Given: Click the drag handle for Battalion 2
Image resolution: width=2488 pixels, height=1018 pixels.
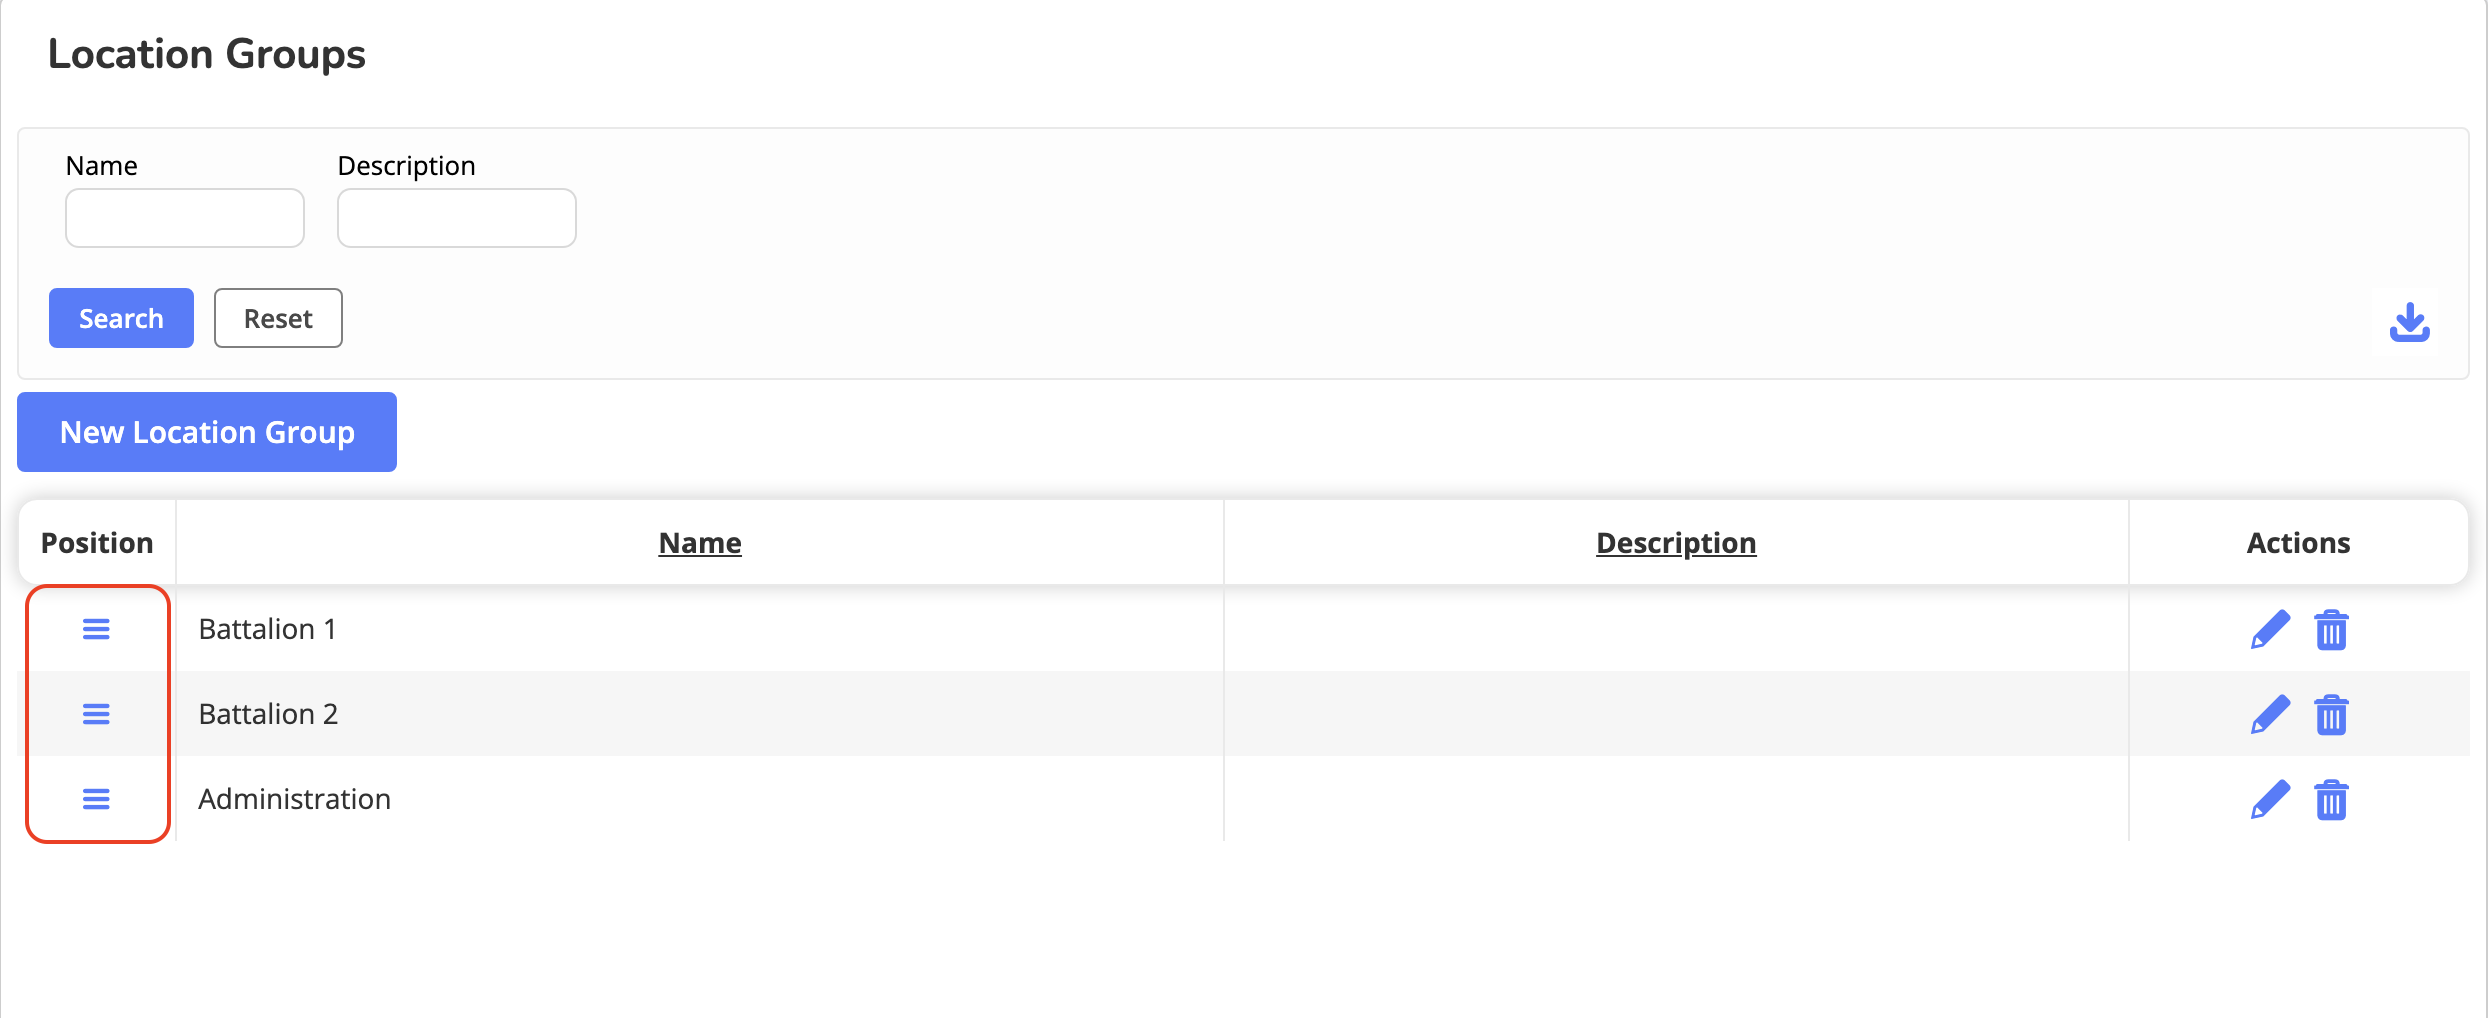Looking at the screenshot, I should pyautogui.click(x=96, y=714).
